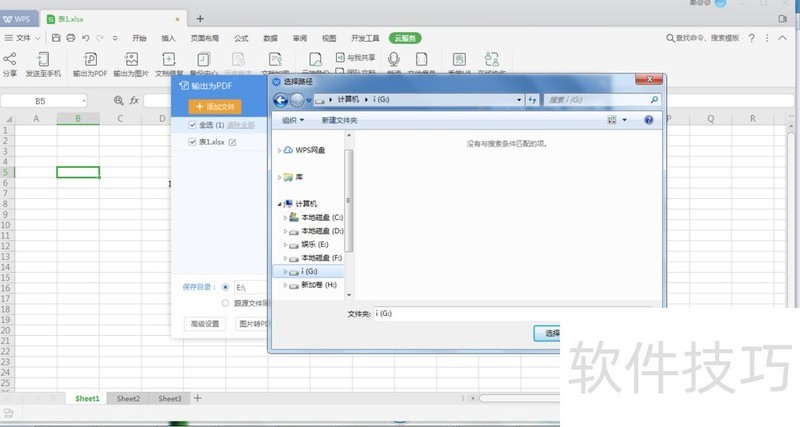800x427 pixels.
Task: Click the 清除全部 link
Action: pyautogui.click(x=241, y=125)
